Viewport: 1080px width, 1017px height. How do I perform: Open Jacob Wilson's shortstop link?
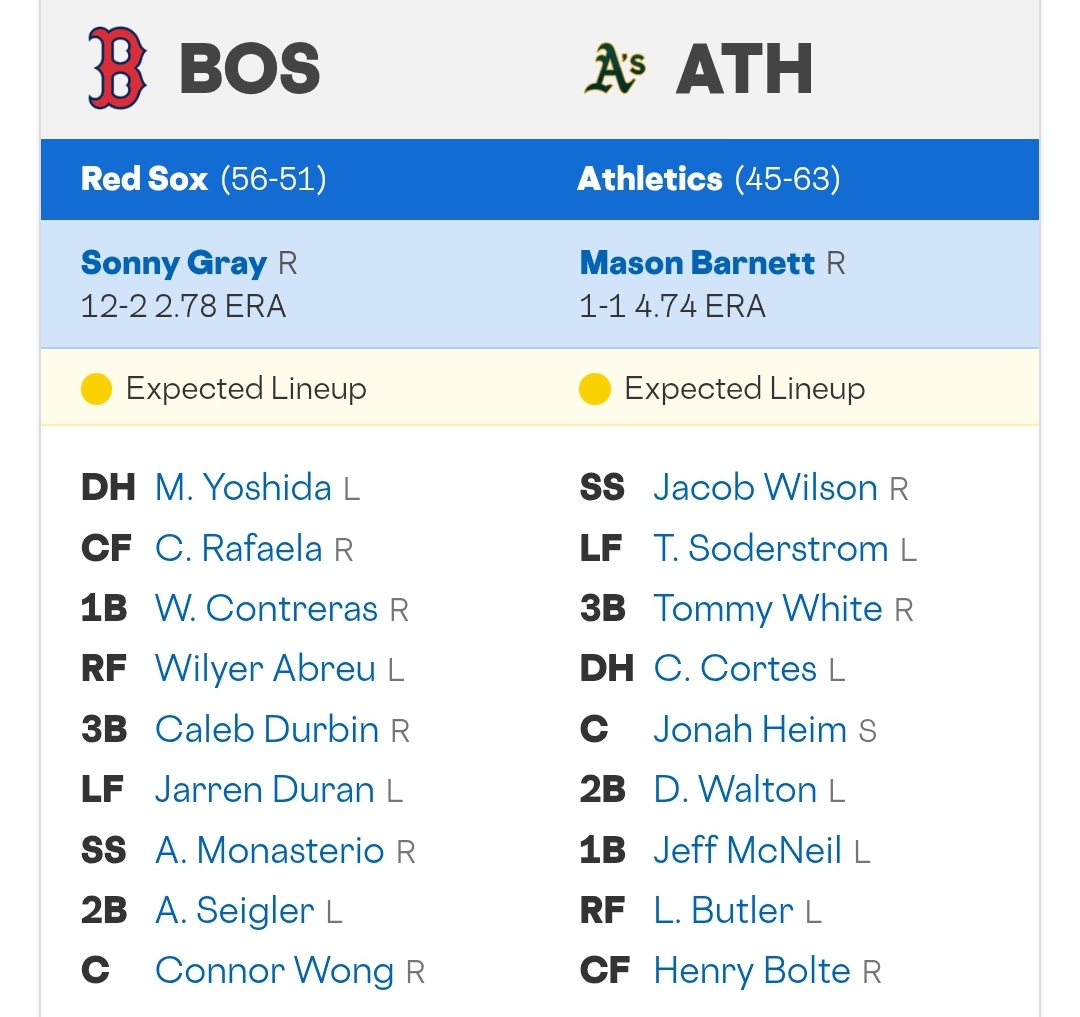coord(765,487)
